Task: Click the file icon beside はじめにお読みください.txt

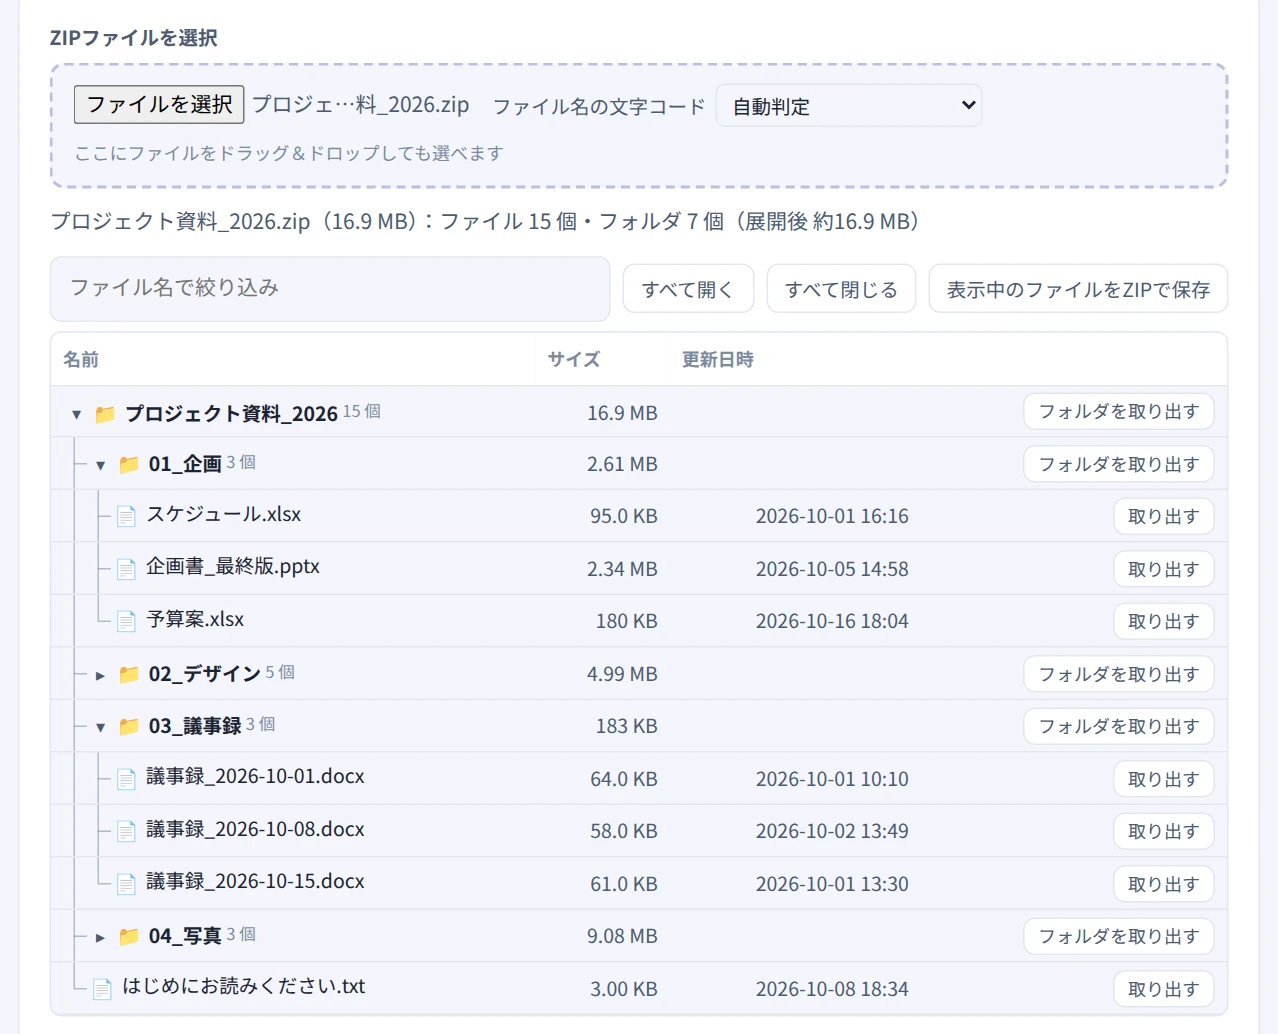Action: pos(102,989)
